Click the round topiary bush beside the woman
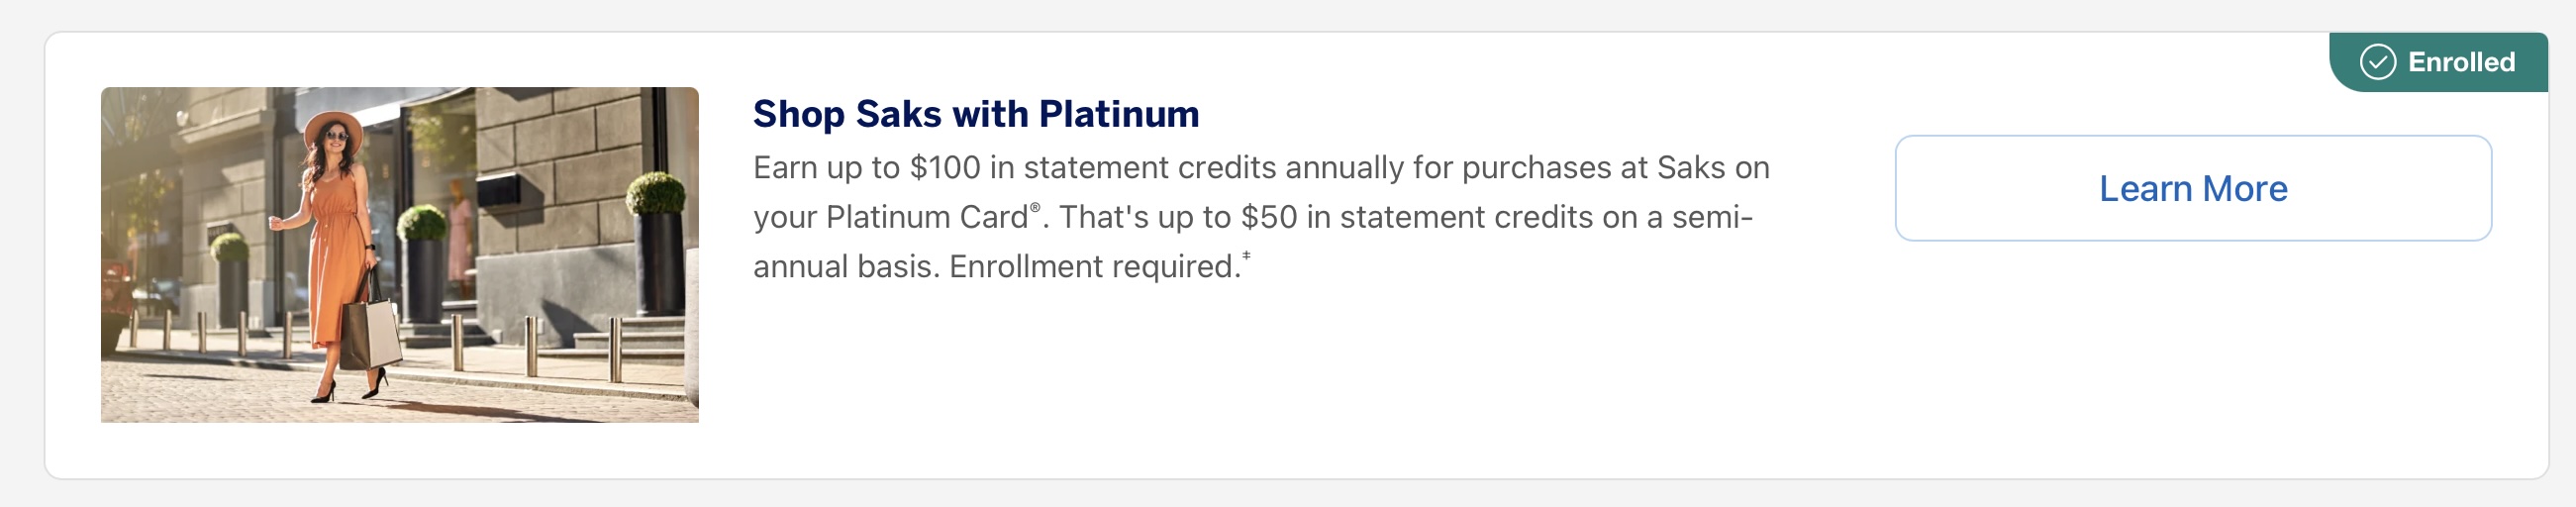 pyautogui.click(x=421, y=222)
